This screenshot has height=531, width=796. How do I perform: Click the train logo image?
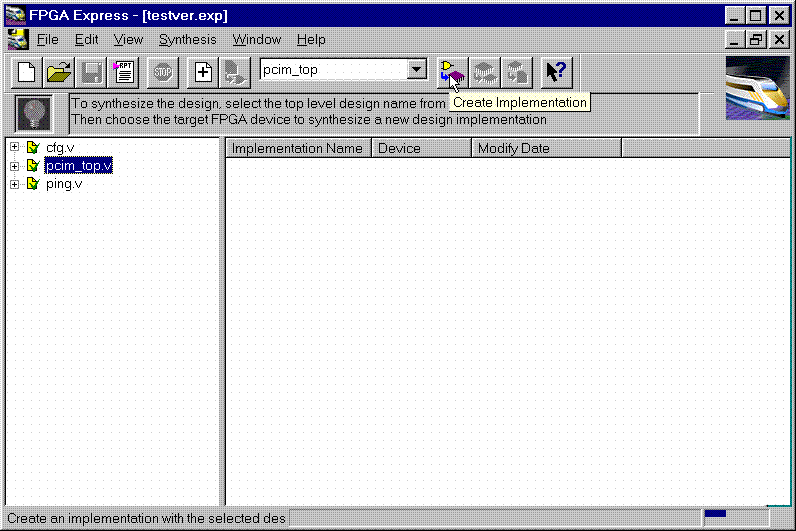757,88
